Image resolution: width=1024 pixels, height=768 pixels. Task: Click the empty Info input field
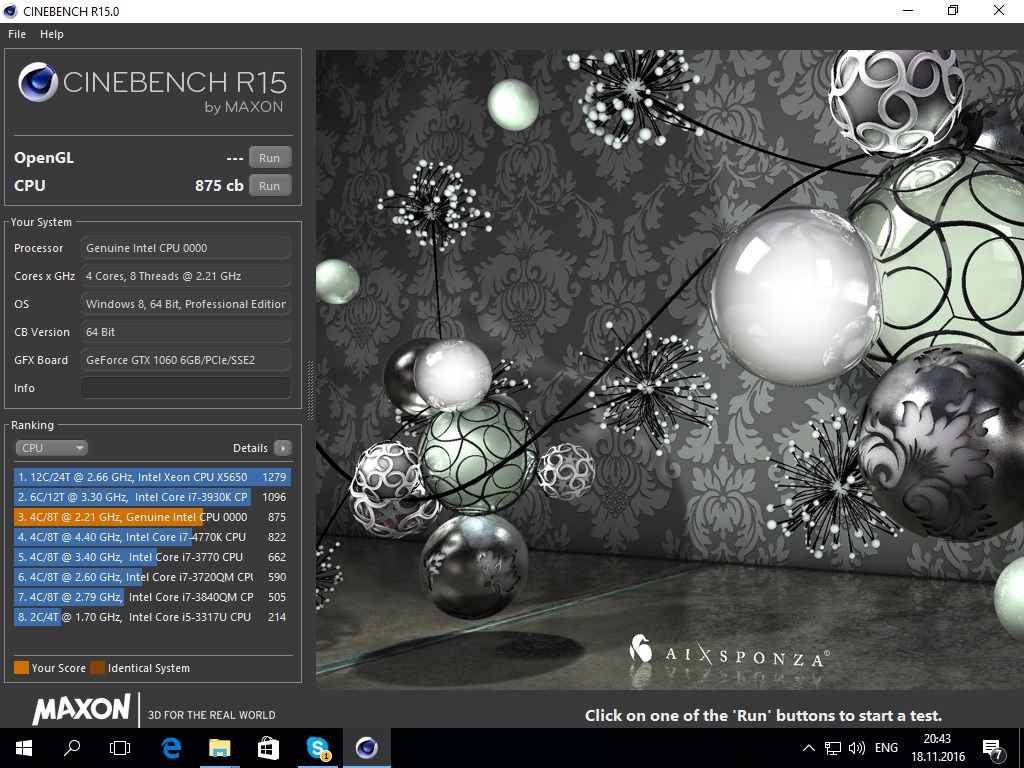coord(185,388)
